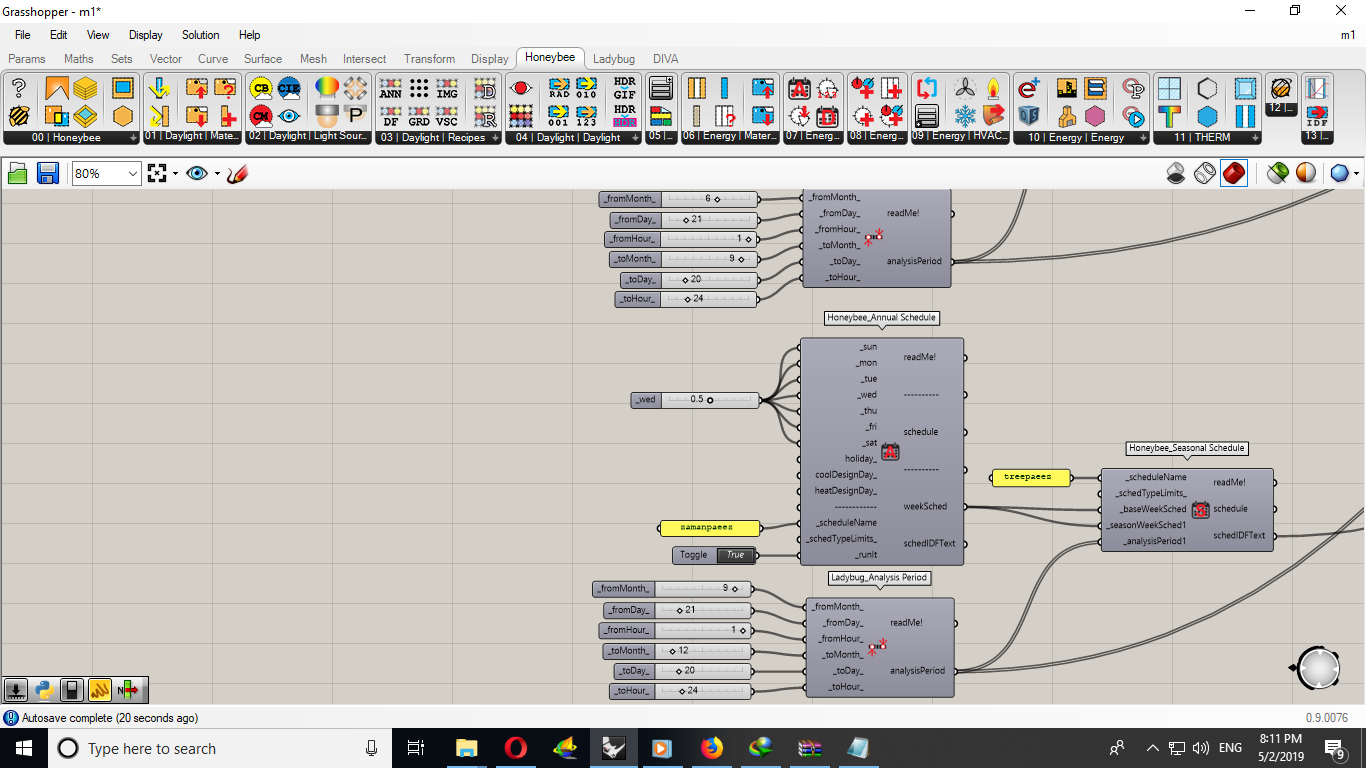Click the flame heating HVAC icon

(x=993, y=88)
